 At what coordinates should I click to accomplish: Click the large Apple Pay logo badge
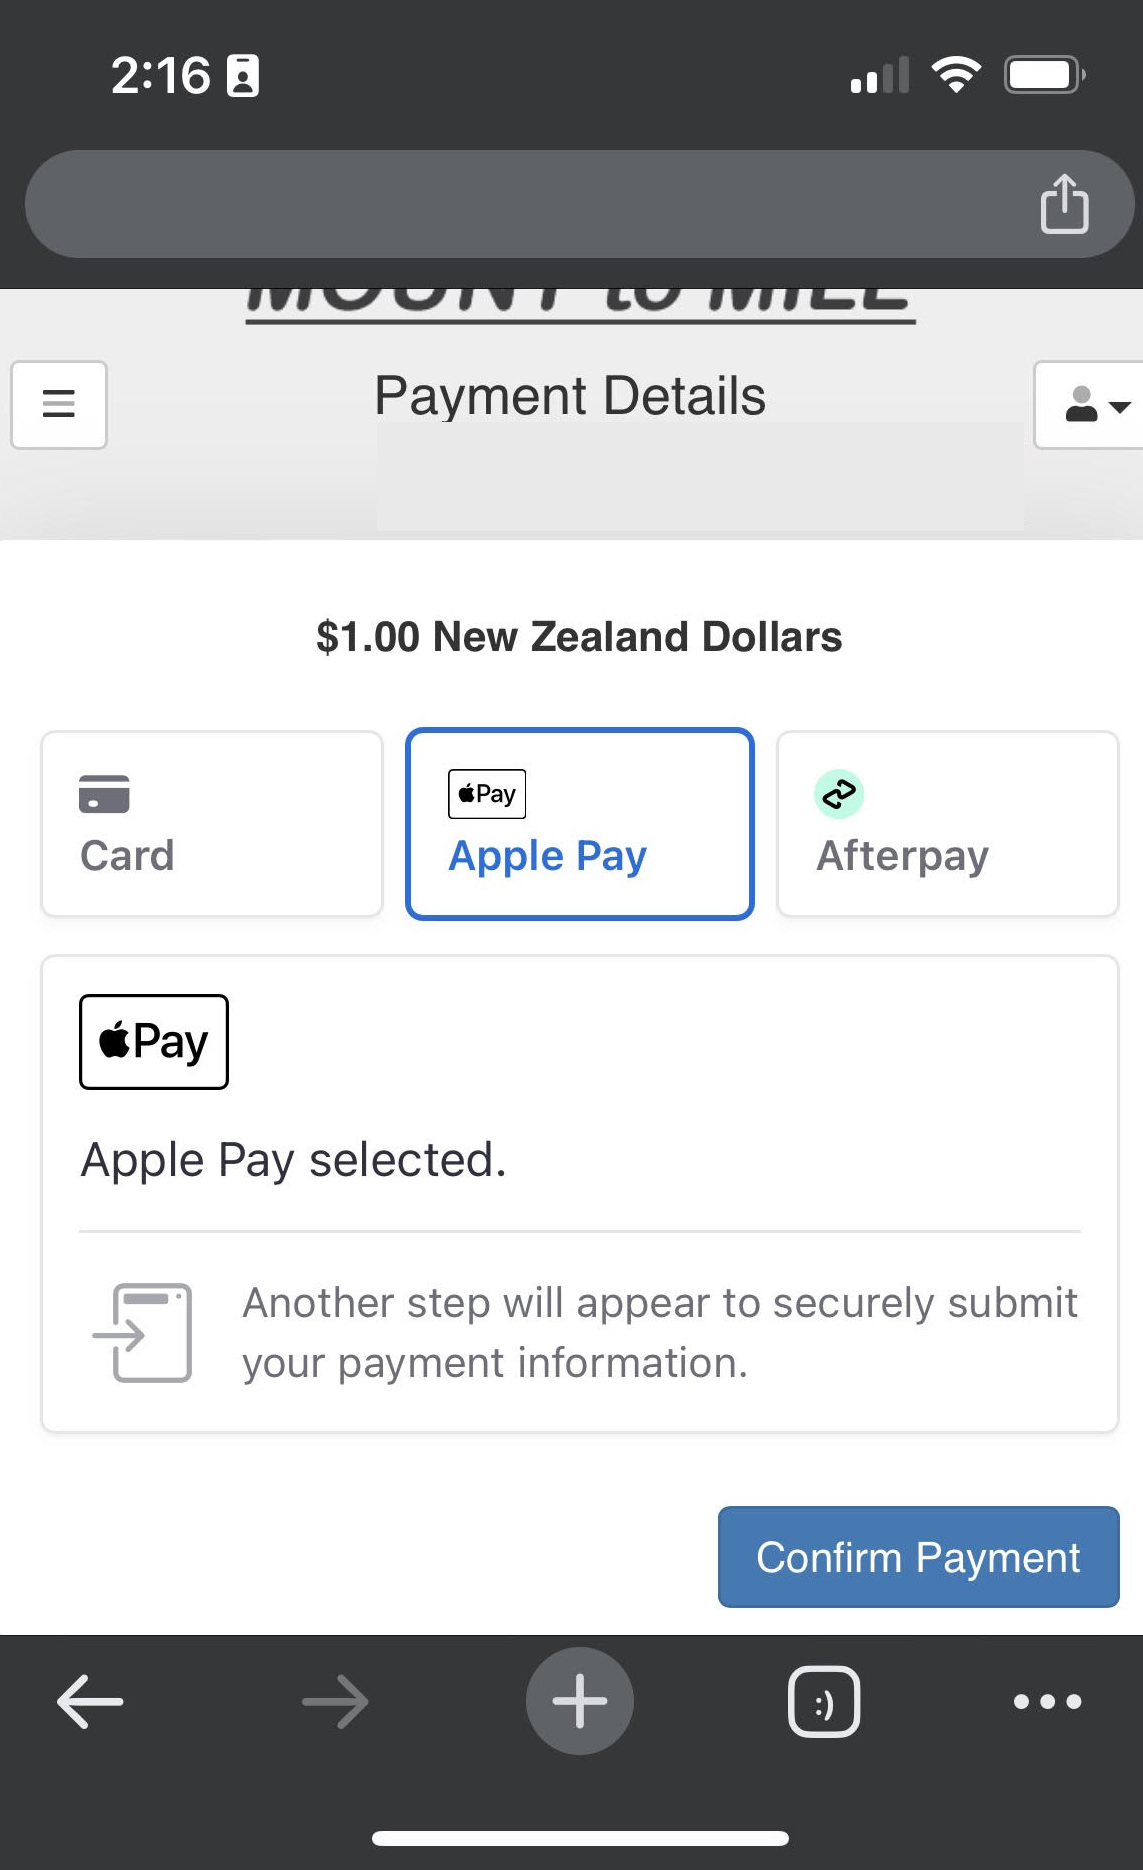[154, 1042]
